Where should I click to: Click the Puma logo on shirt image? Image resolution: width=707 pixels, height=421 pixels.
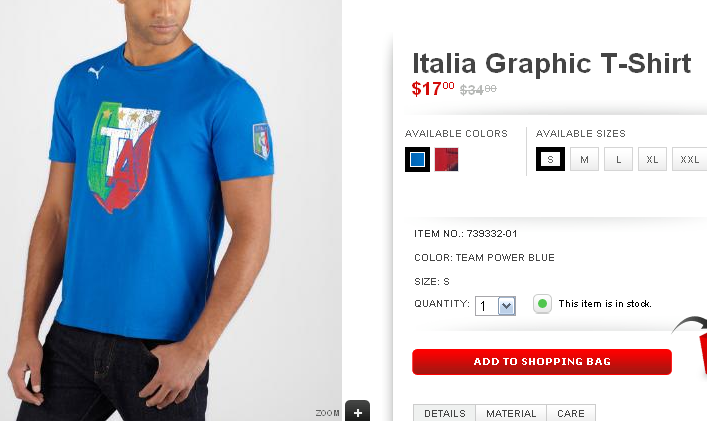pos(96,72)
